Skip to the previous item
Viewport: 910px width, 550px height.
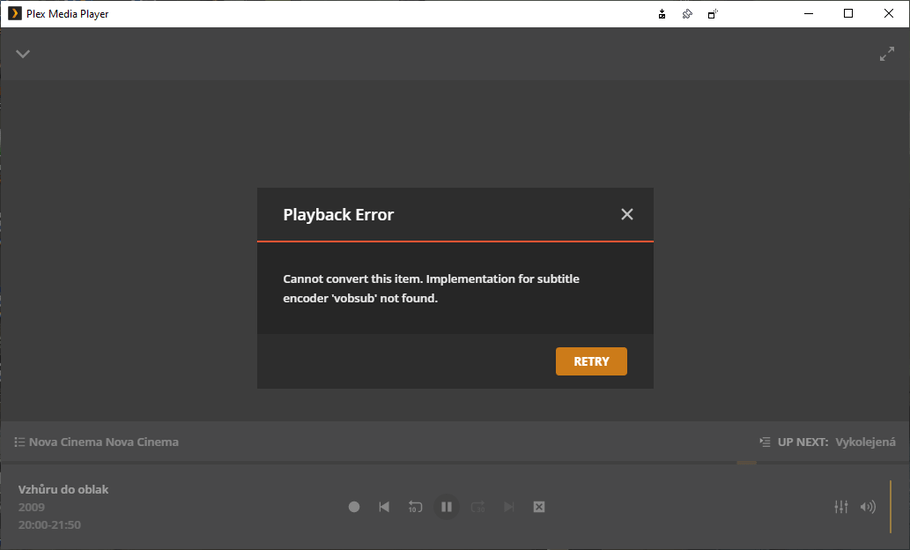pyautogui.click(x=384, y=507)
